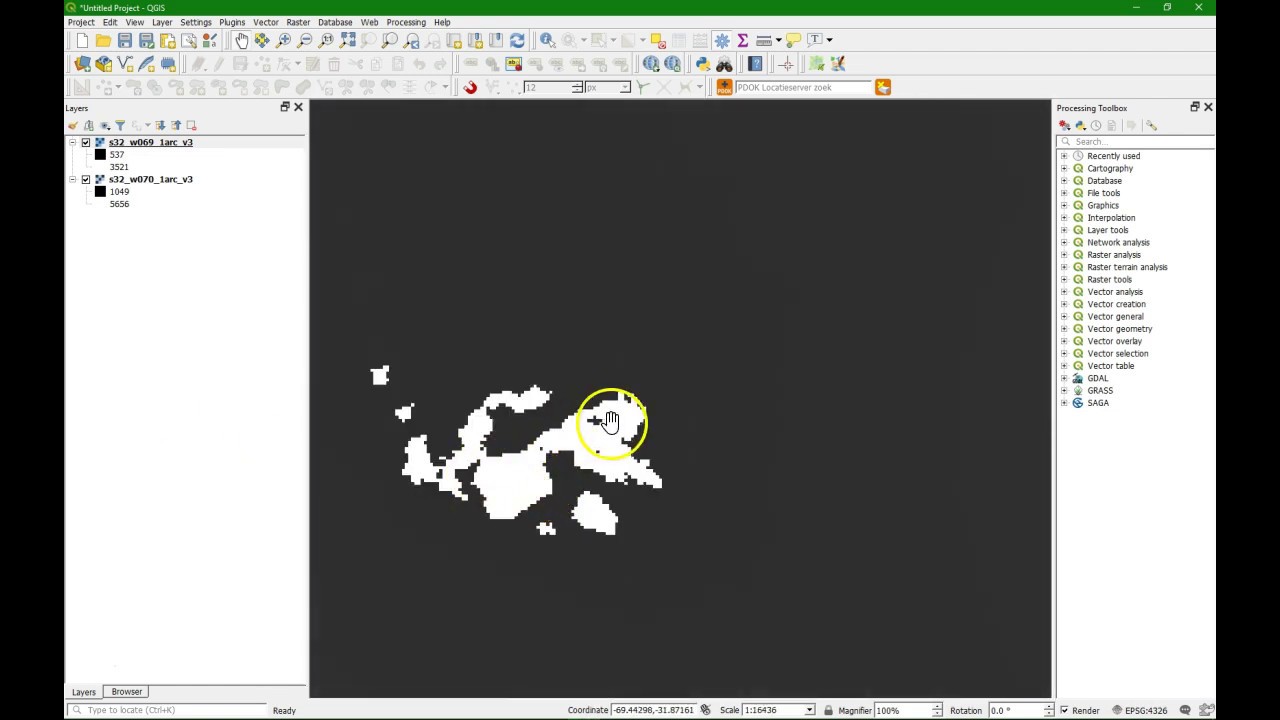Open the px units dropdown
Image resolution: width=1280 pixels, height=720 pixels.
625,88
